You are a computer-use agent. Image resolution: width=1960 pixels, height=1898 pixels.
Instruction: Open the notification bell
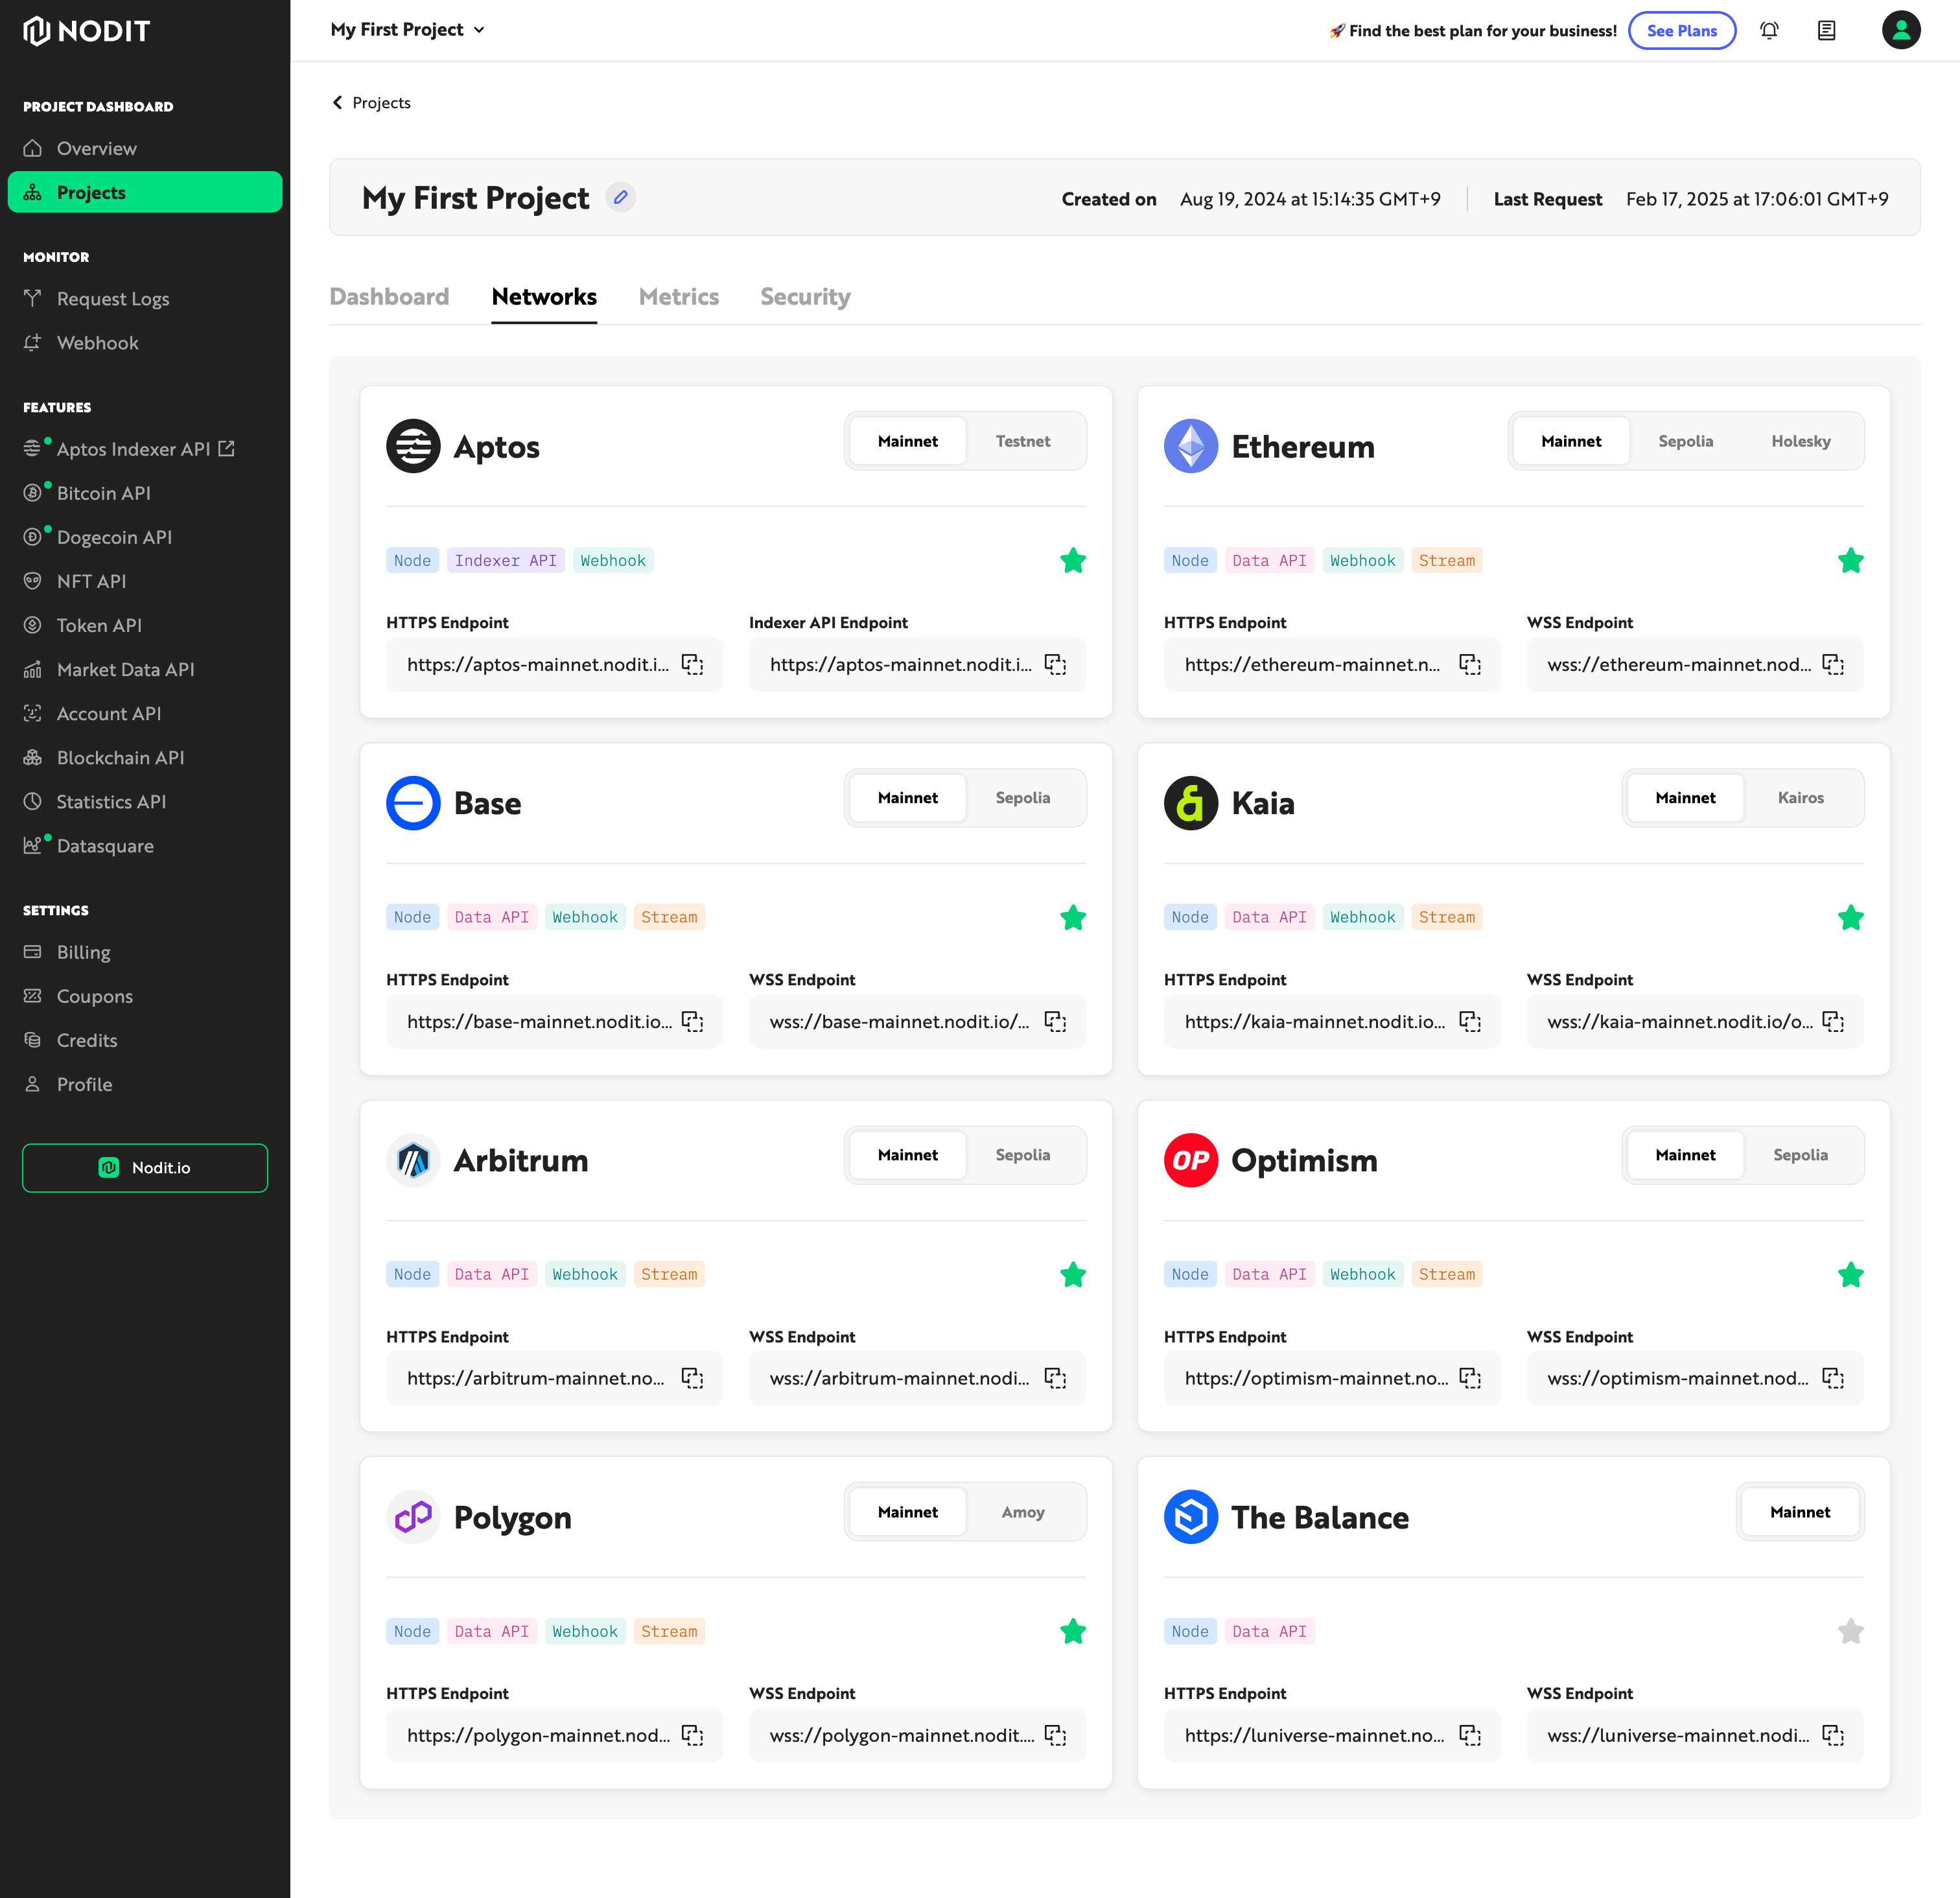point(1770,30)
